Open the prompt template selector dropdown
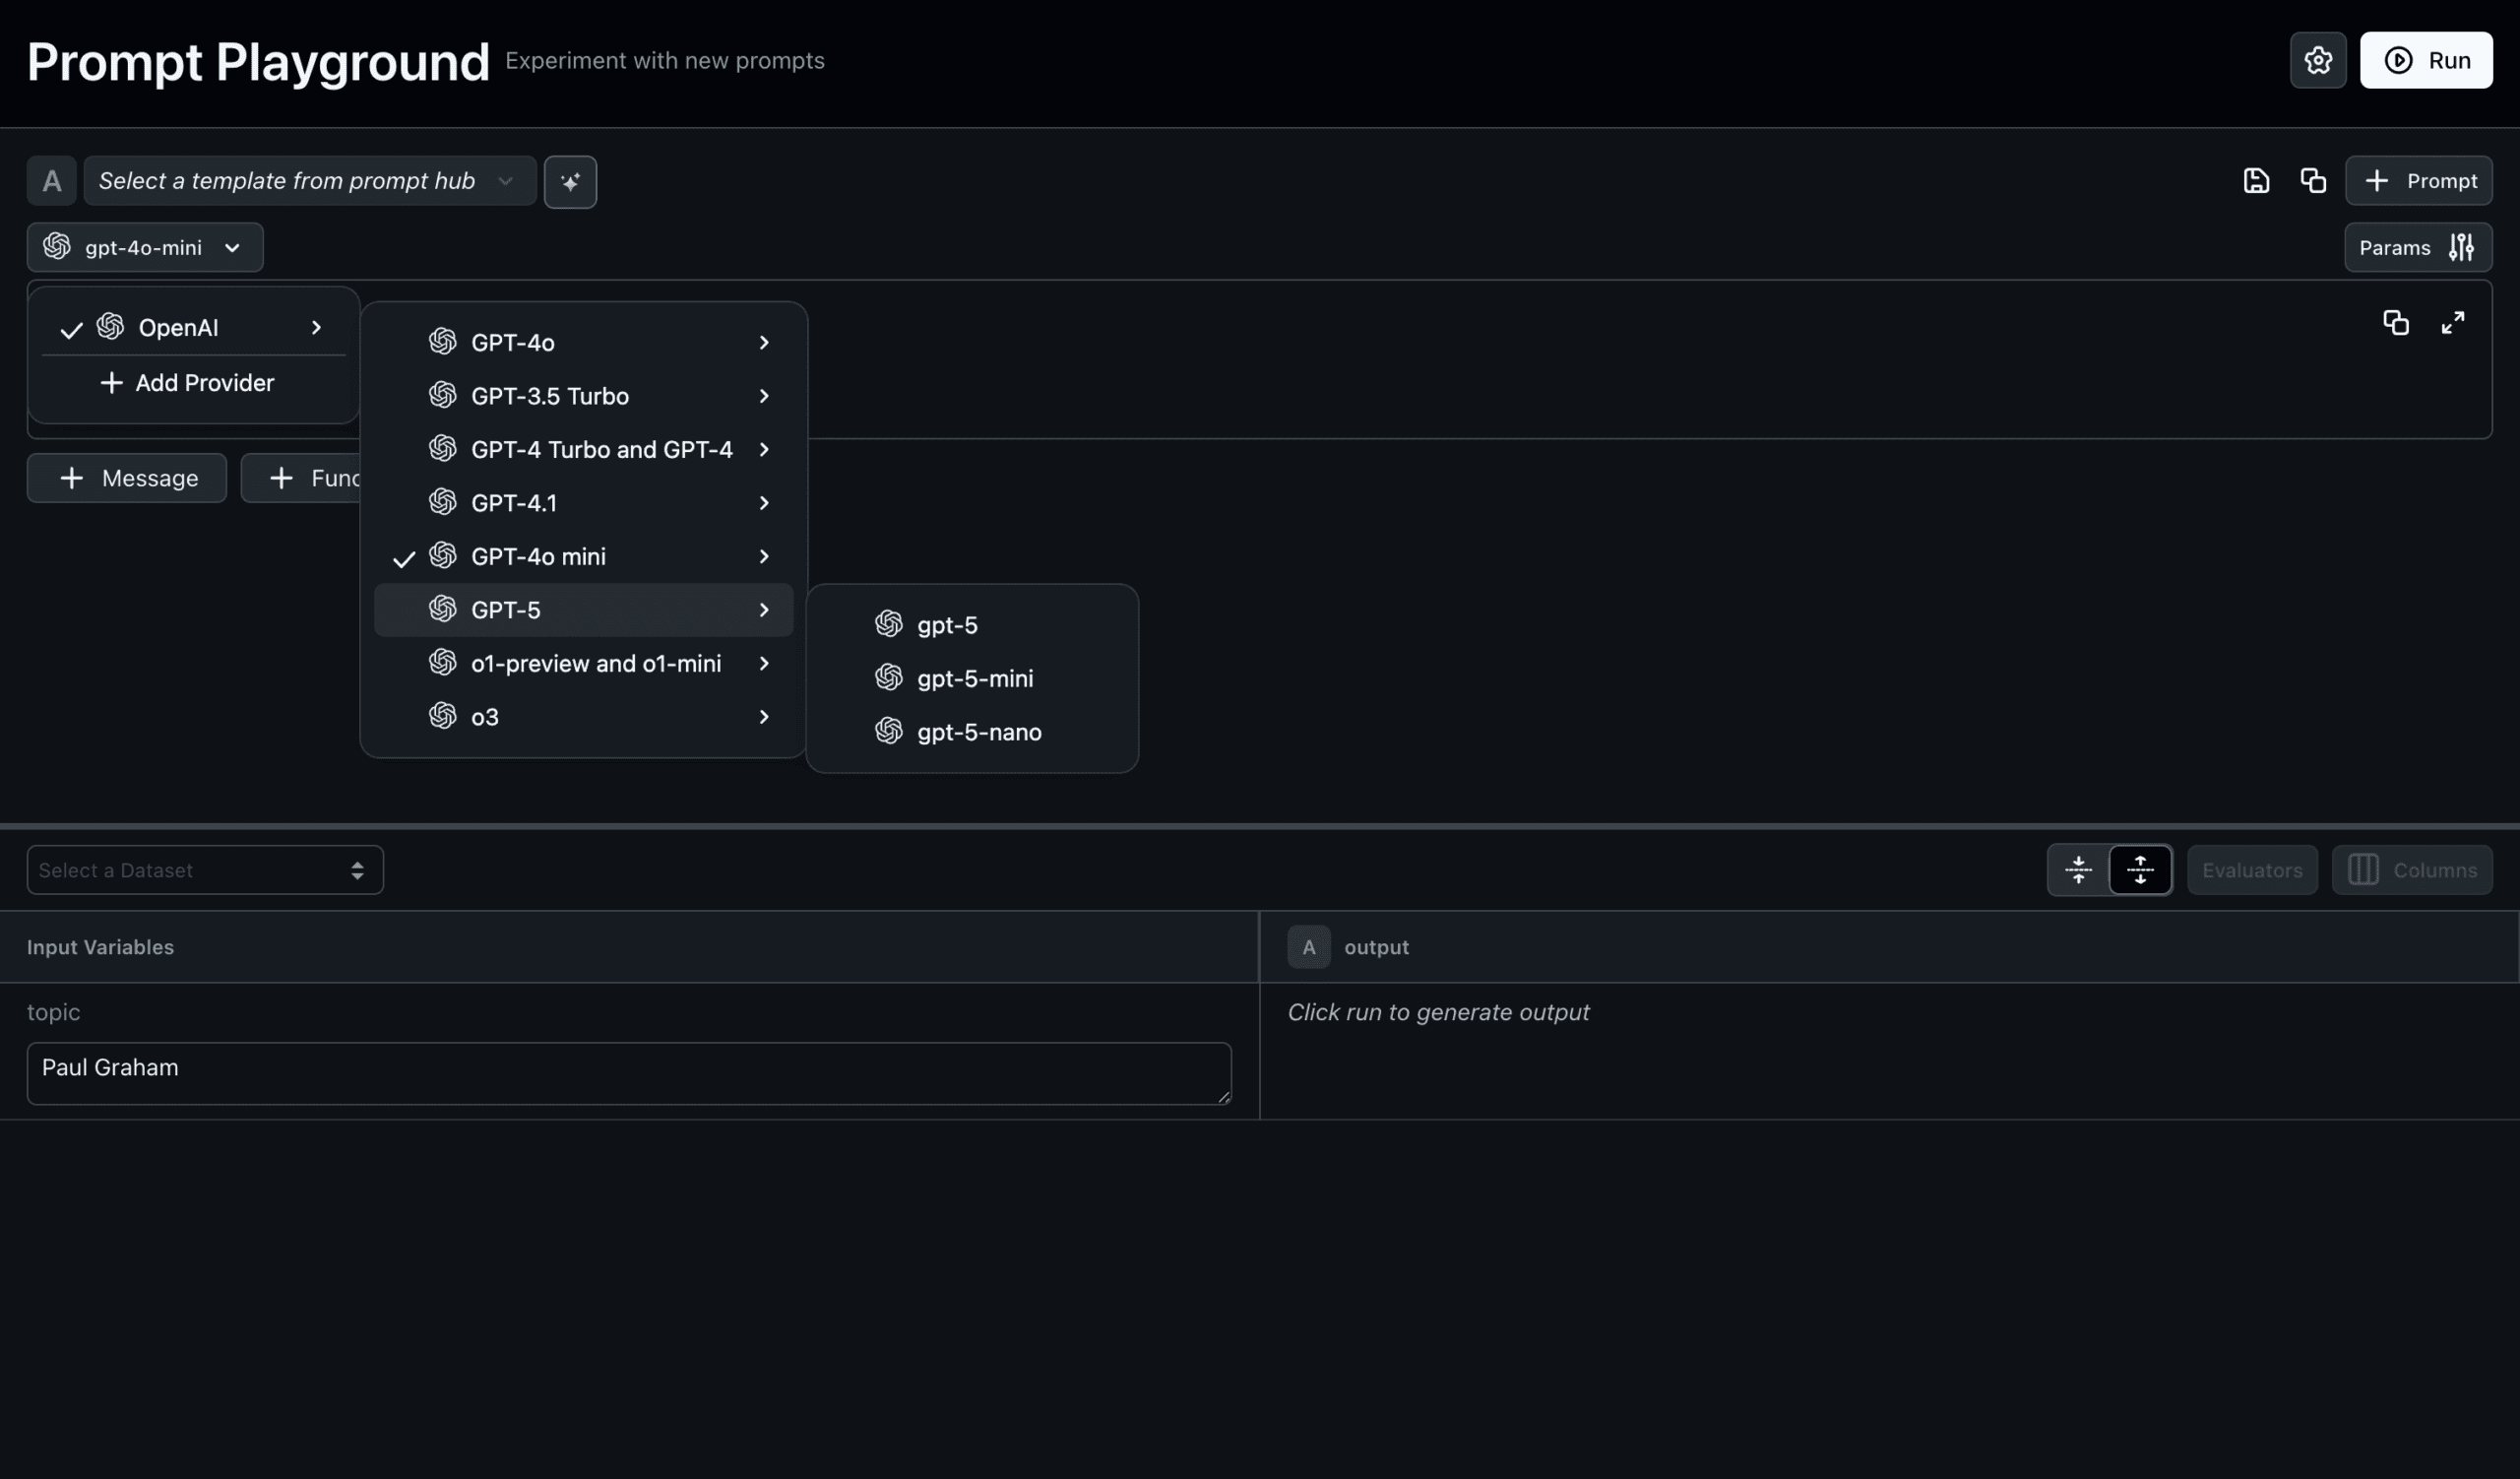 309,181
